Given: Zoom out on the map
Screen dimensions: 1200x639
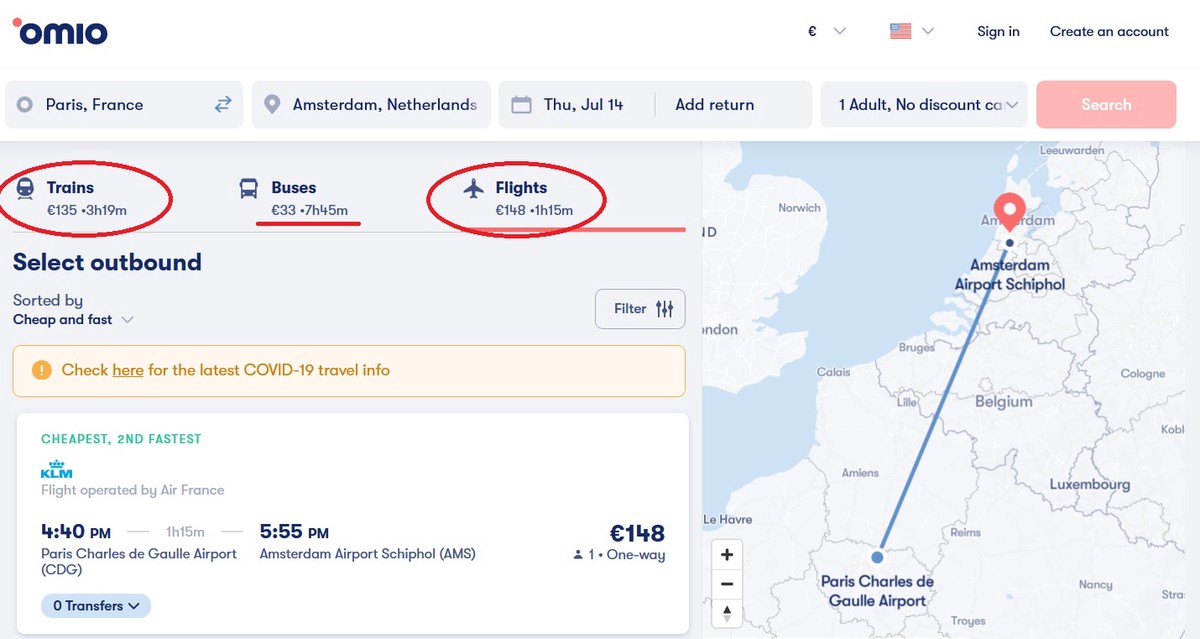Looking at the screenshot, I should (x=727, y=584).
